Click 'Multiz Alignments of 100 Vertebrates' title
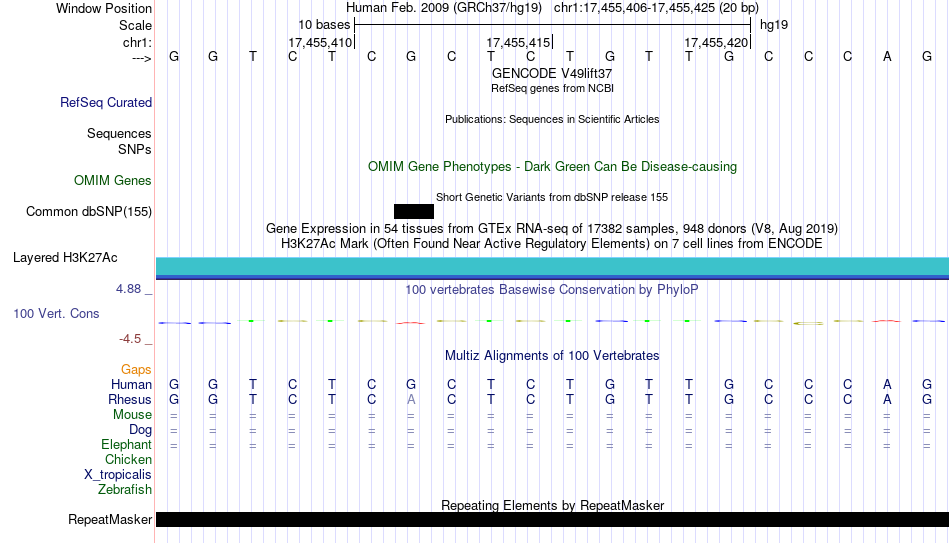This screenshot has width=950, height=543. click(552, 356)
